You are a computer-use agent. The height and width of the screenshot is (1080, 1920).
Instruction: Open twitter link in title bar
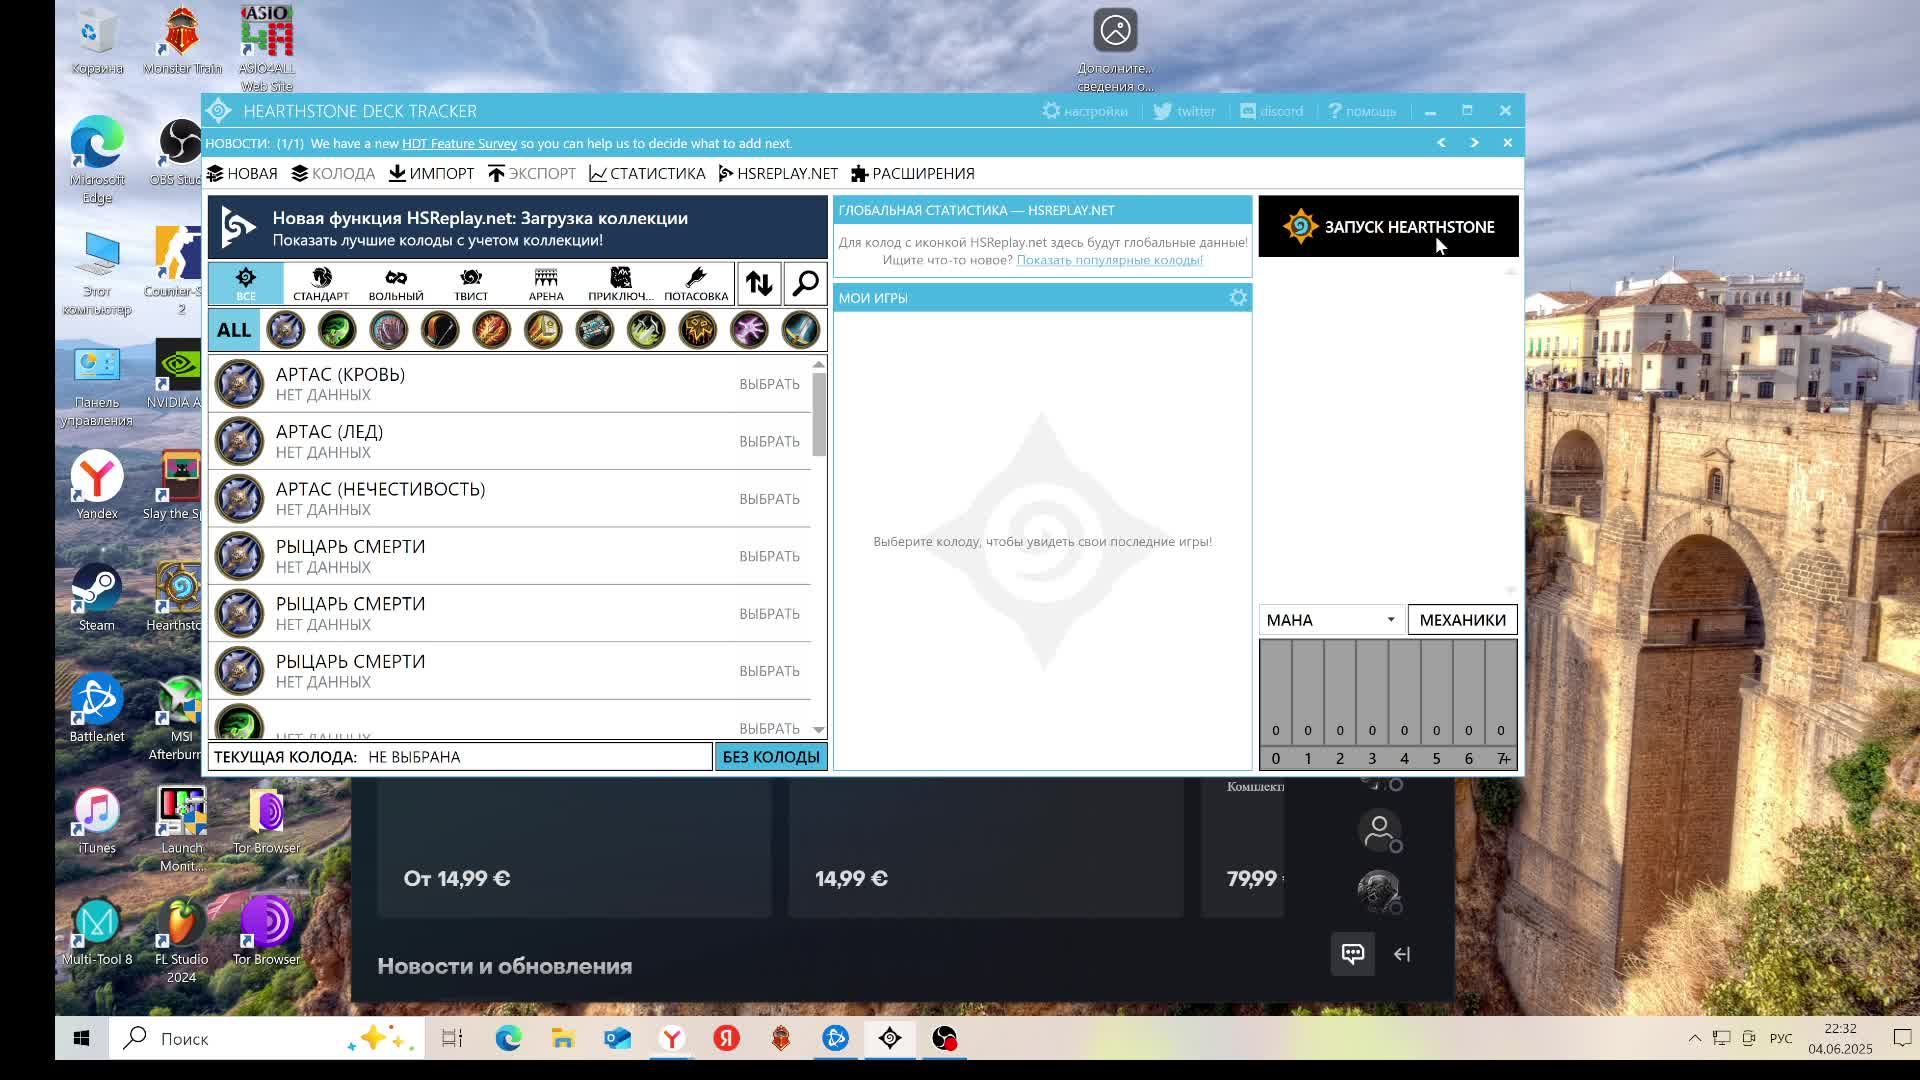[1184, 111]
